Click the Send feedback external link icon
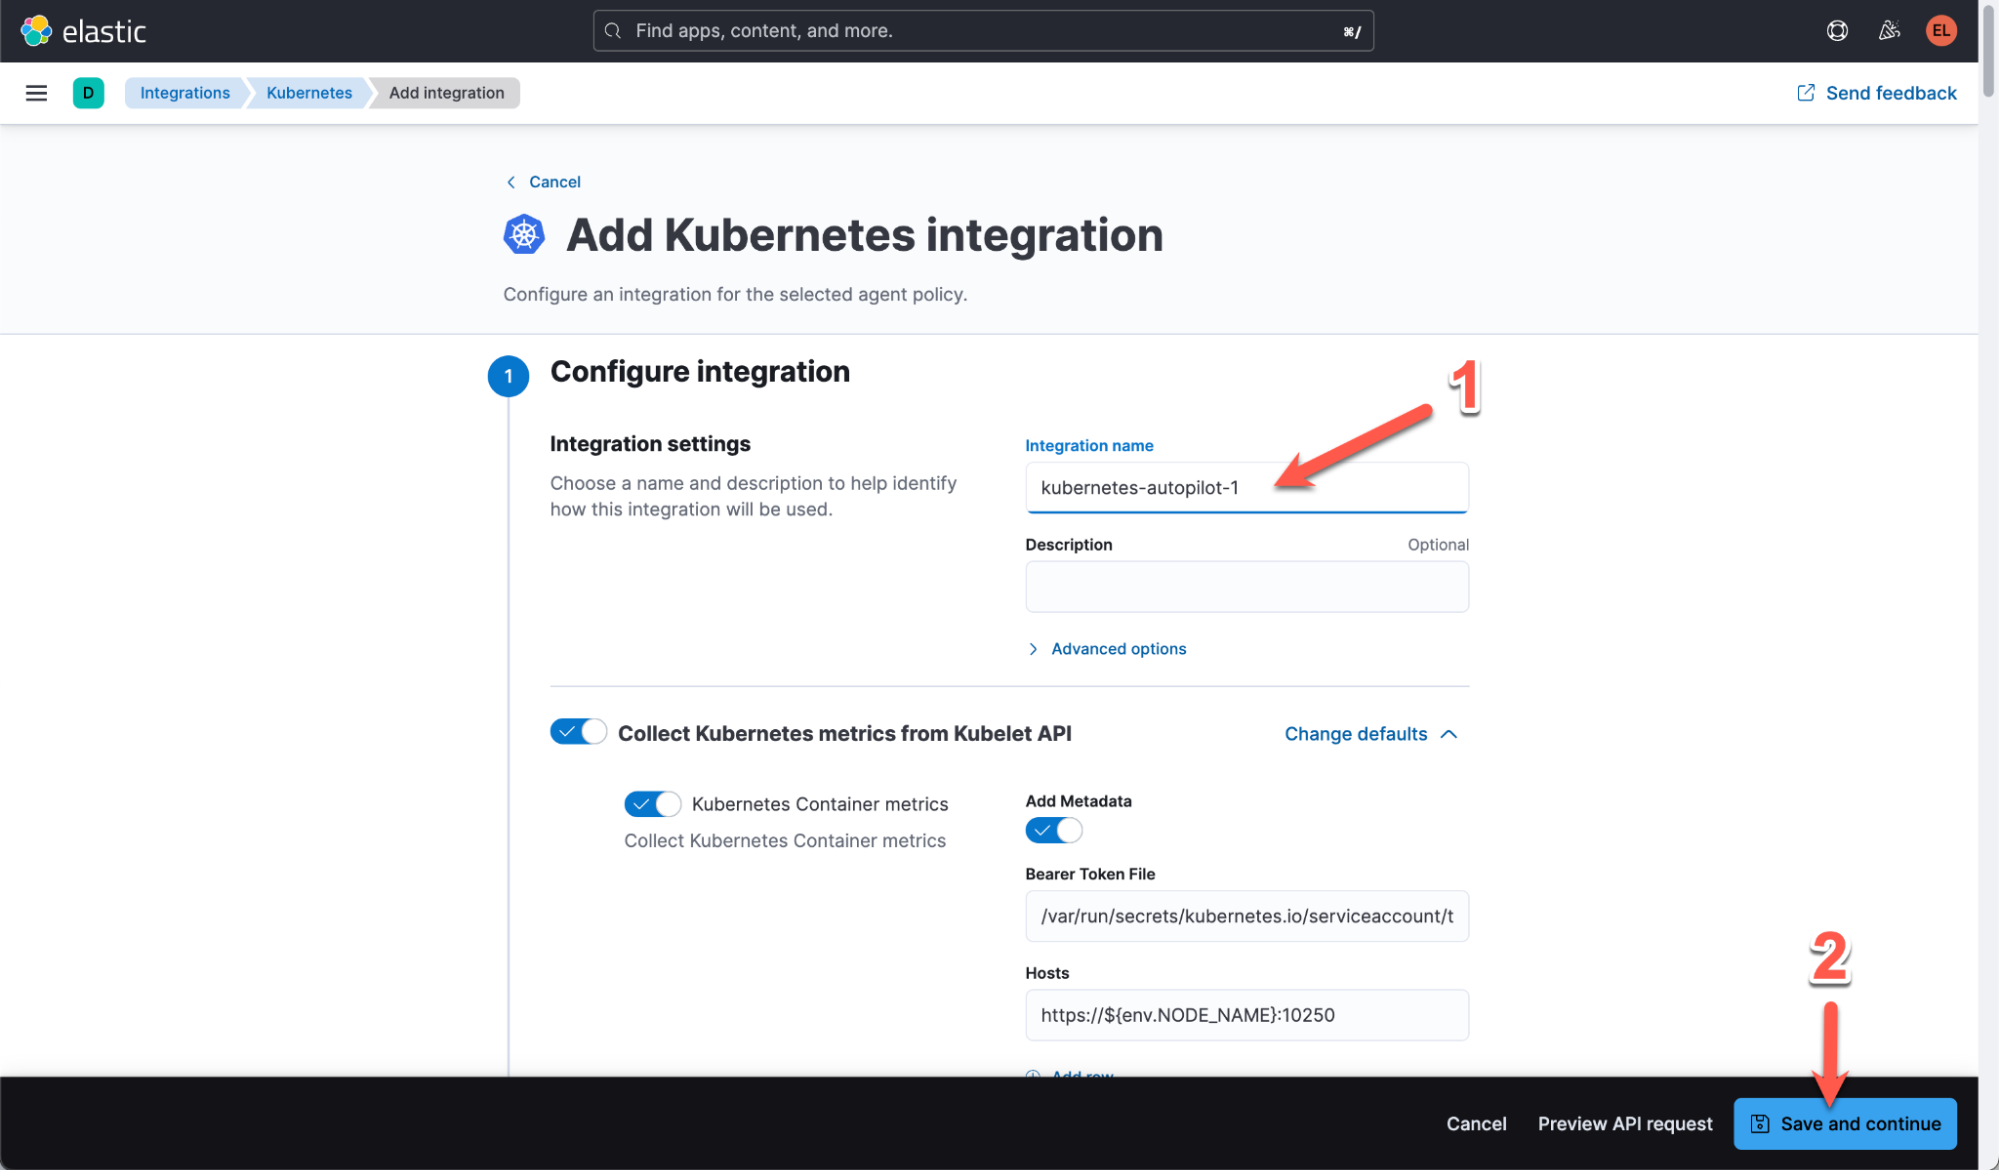 pyautogui.click(x=1806, y=93)
